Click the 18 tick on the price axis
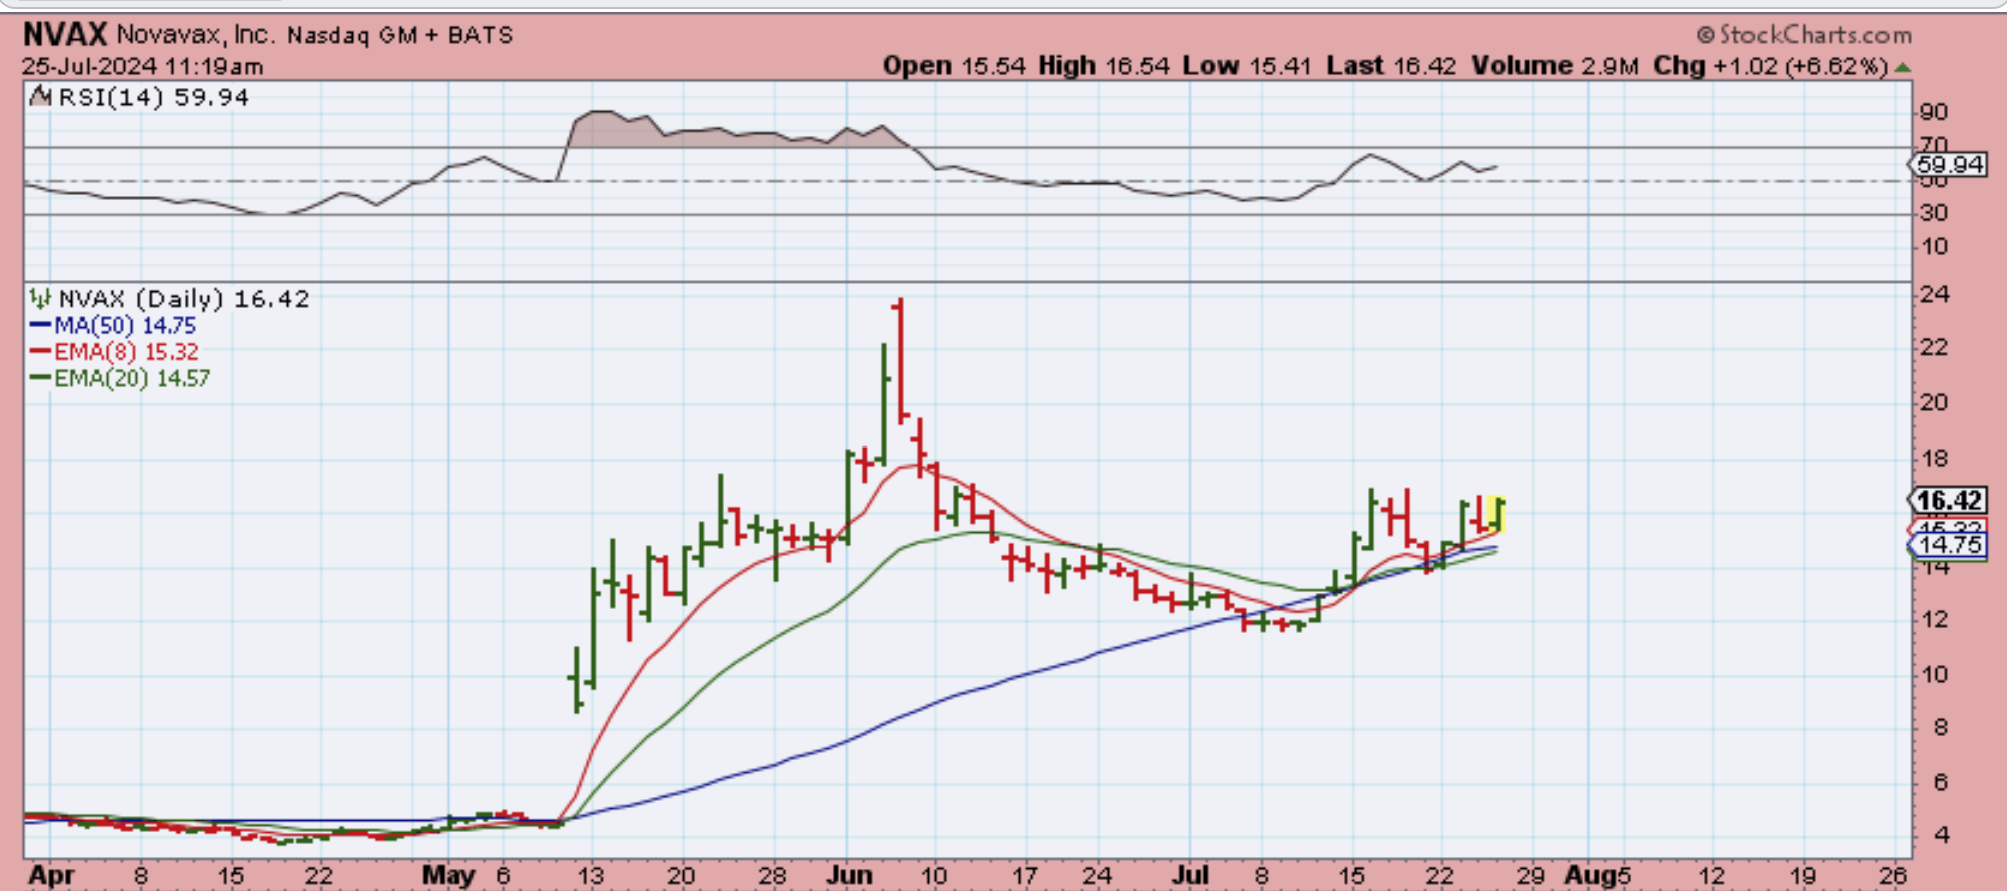Screen dimensions: 2007x891 tap(1934, 459)
